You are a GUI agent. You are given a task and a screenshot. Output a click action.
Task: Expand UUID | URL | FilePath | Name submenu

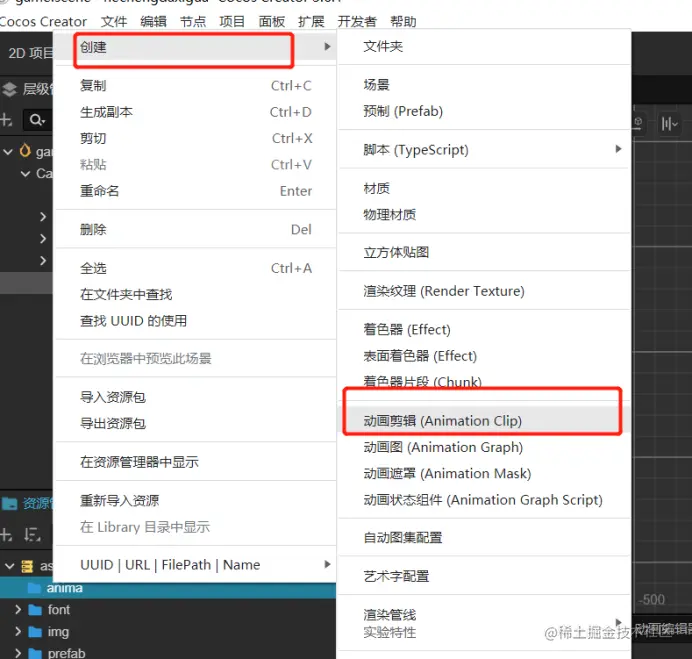coord(196,565)
